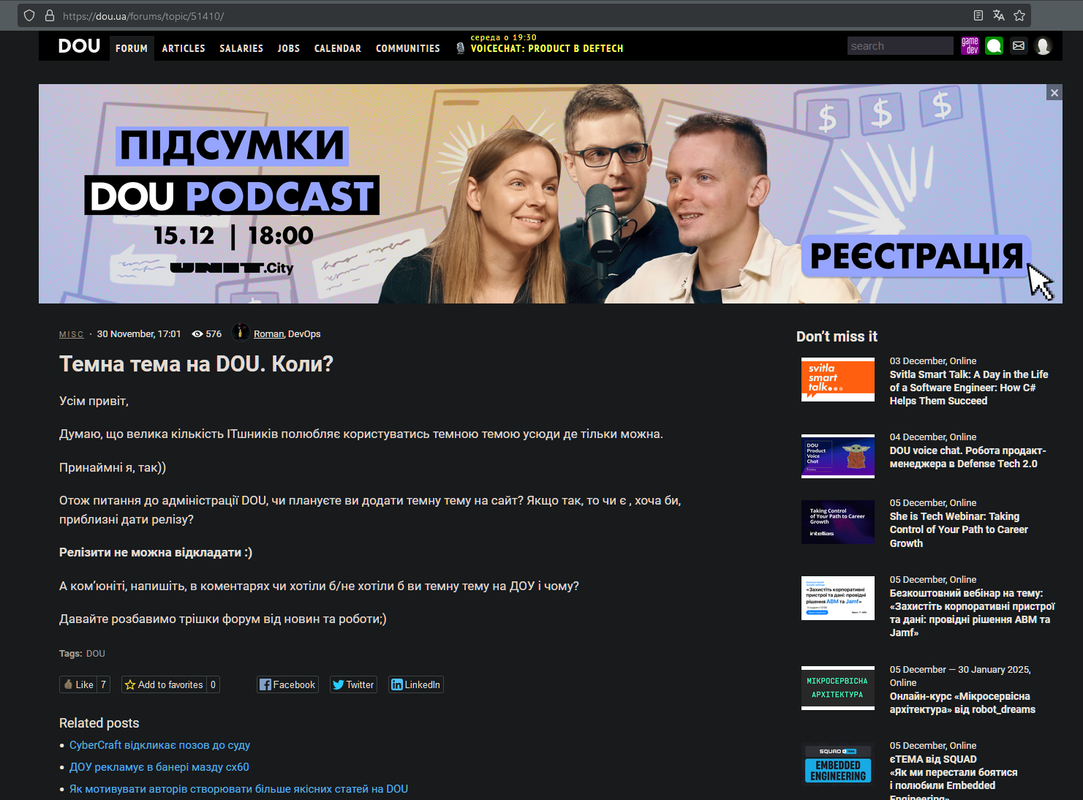Screen dimensions: 1083x800
Task: Click the DOU logo
Action: click(x=79, y=46)
